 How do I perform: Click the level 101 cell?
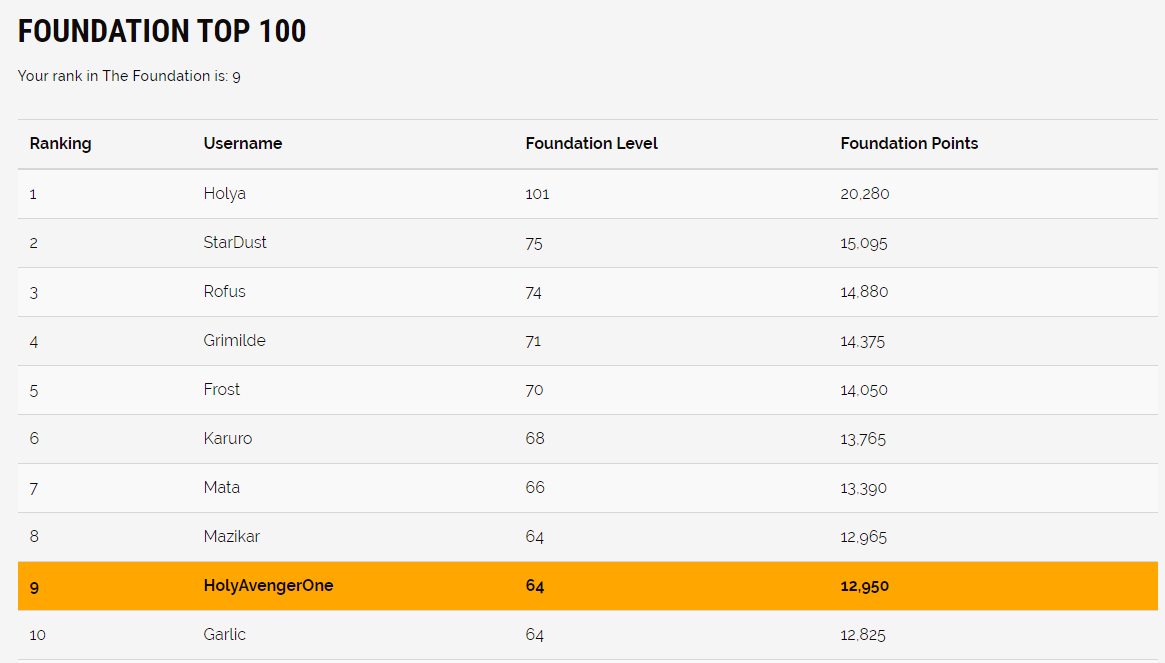[x=537, y=194]
